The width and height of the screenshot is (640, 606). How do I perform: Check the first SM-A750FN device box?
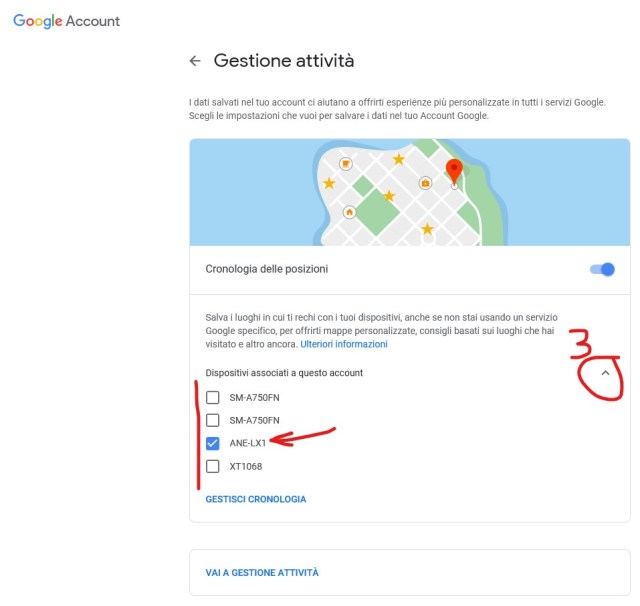pyautogui.click(x=213, y=397)
